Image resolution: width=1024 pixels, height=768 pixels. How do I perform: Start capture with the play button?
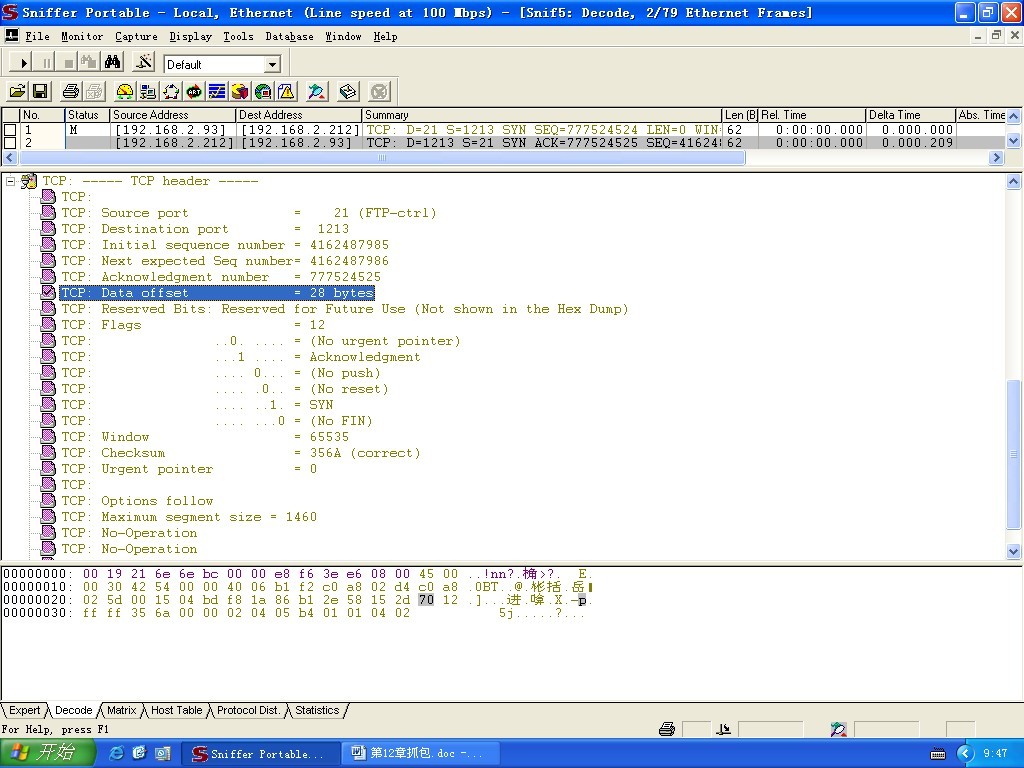coord(23,63)
